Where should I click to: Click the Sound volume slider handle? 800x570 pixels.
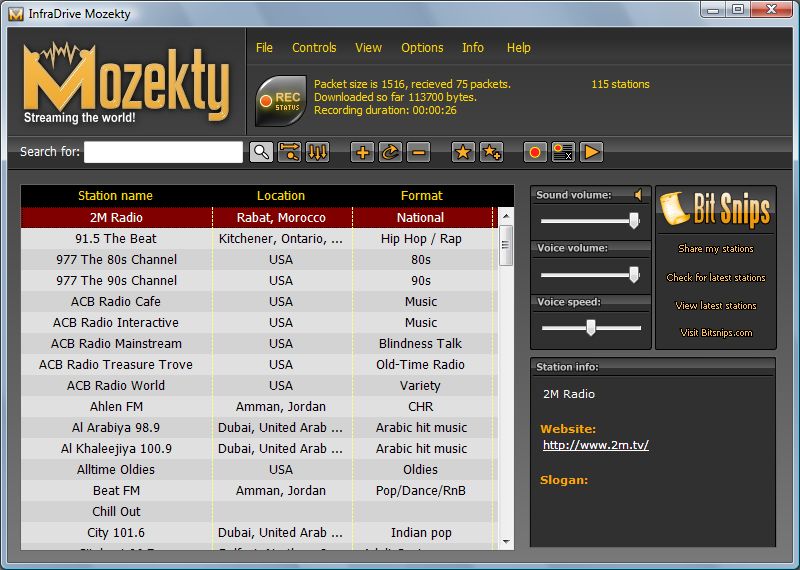[634, 221]
